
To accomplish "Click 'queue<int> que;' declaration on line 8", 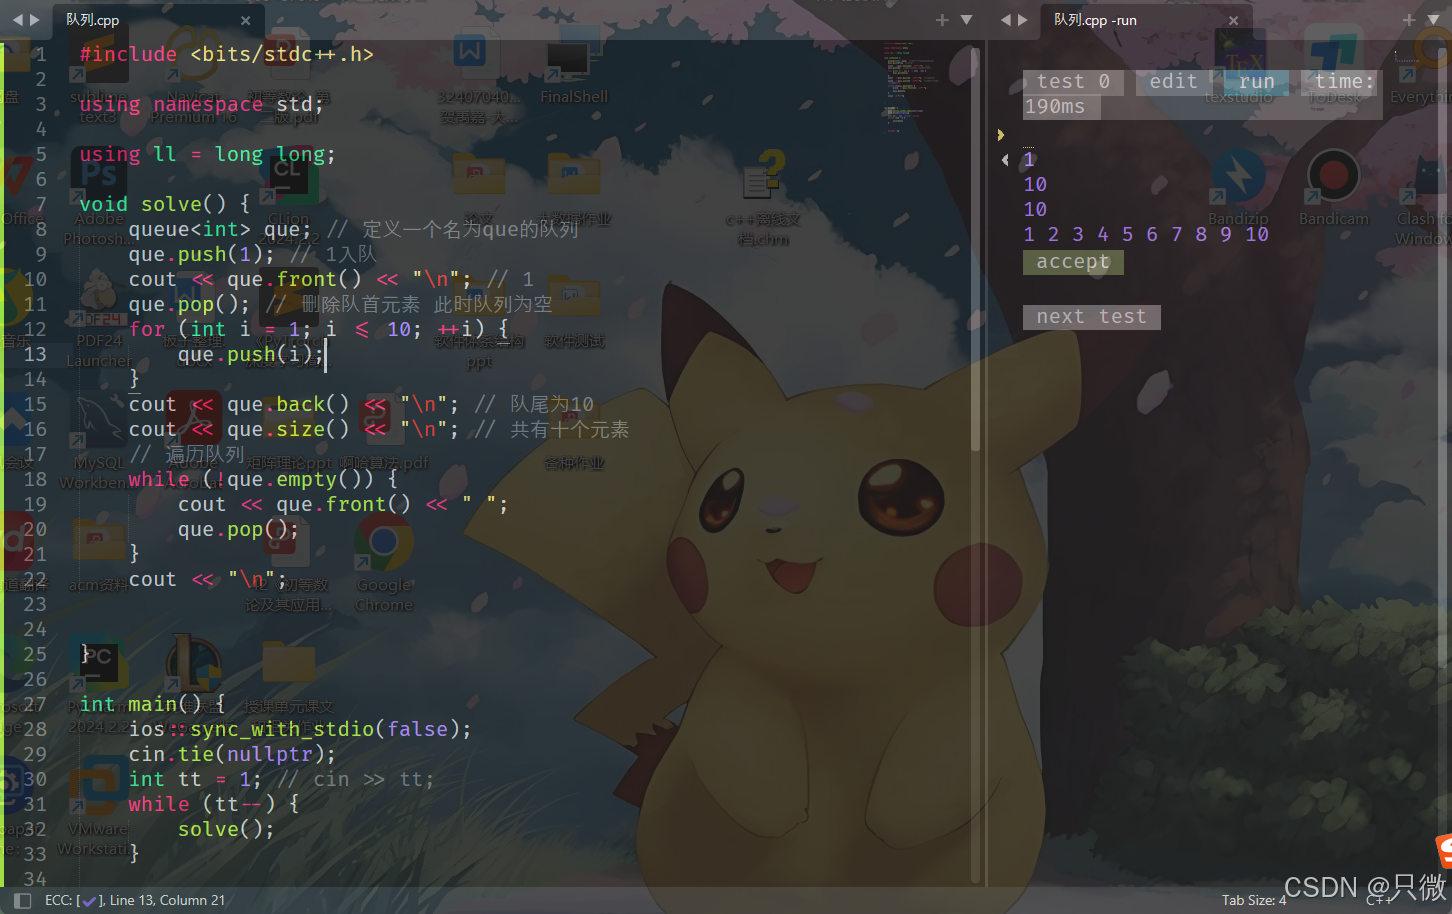I will pyautogui.click(x=221, y=230).
